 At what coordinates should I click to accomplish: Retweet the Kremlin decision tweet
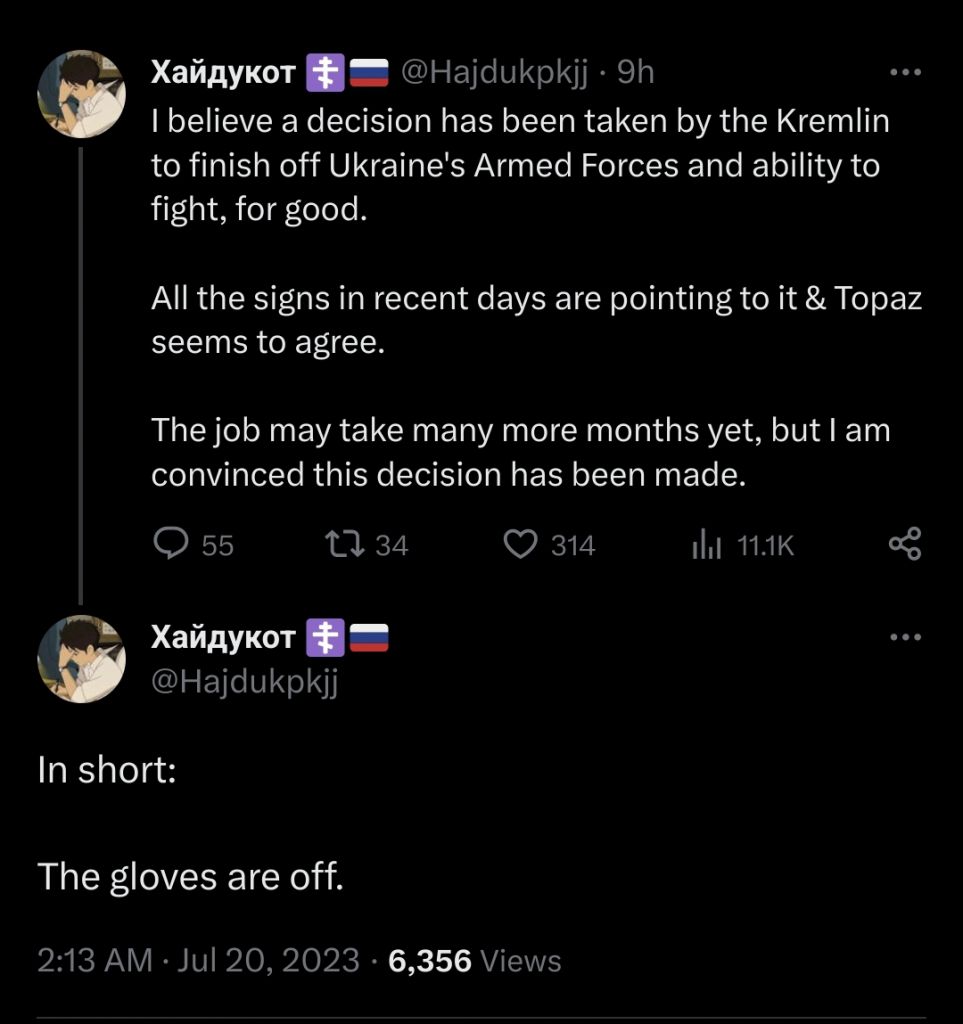[x=345, y=544]
